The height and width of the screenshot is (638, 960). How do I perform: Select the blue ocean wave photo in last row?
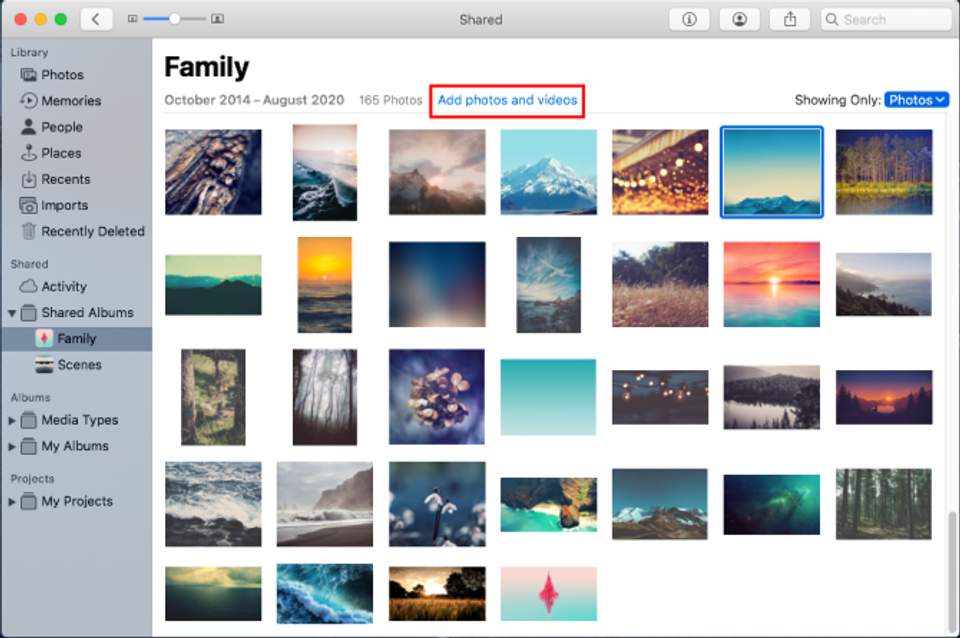324,594
